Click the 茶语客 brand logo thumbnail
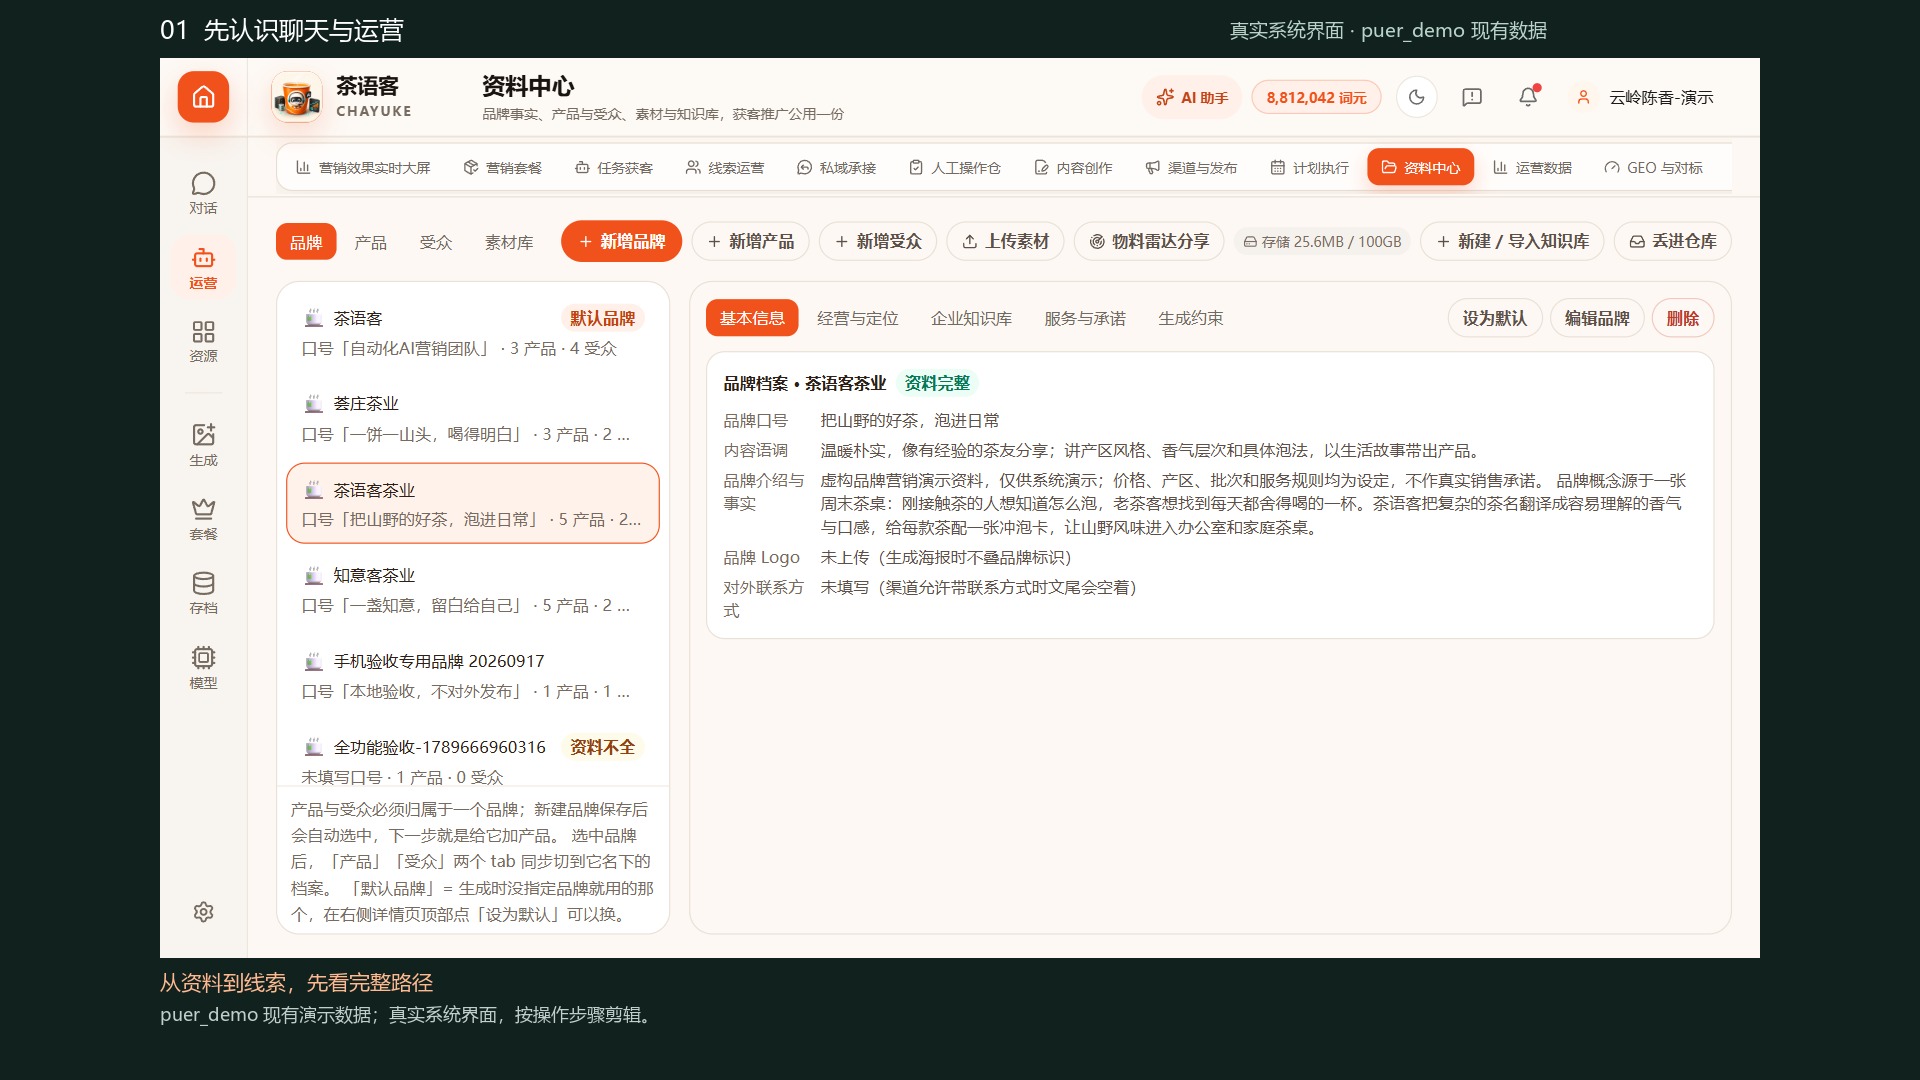Image resolution: width=1920 pixels, height=1080 pixels. pyautogui.click(x=296, y=97)
